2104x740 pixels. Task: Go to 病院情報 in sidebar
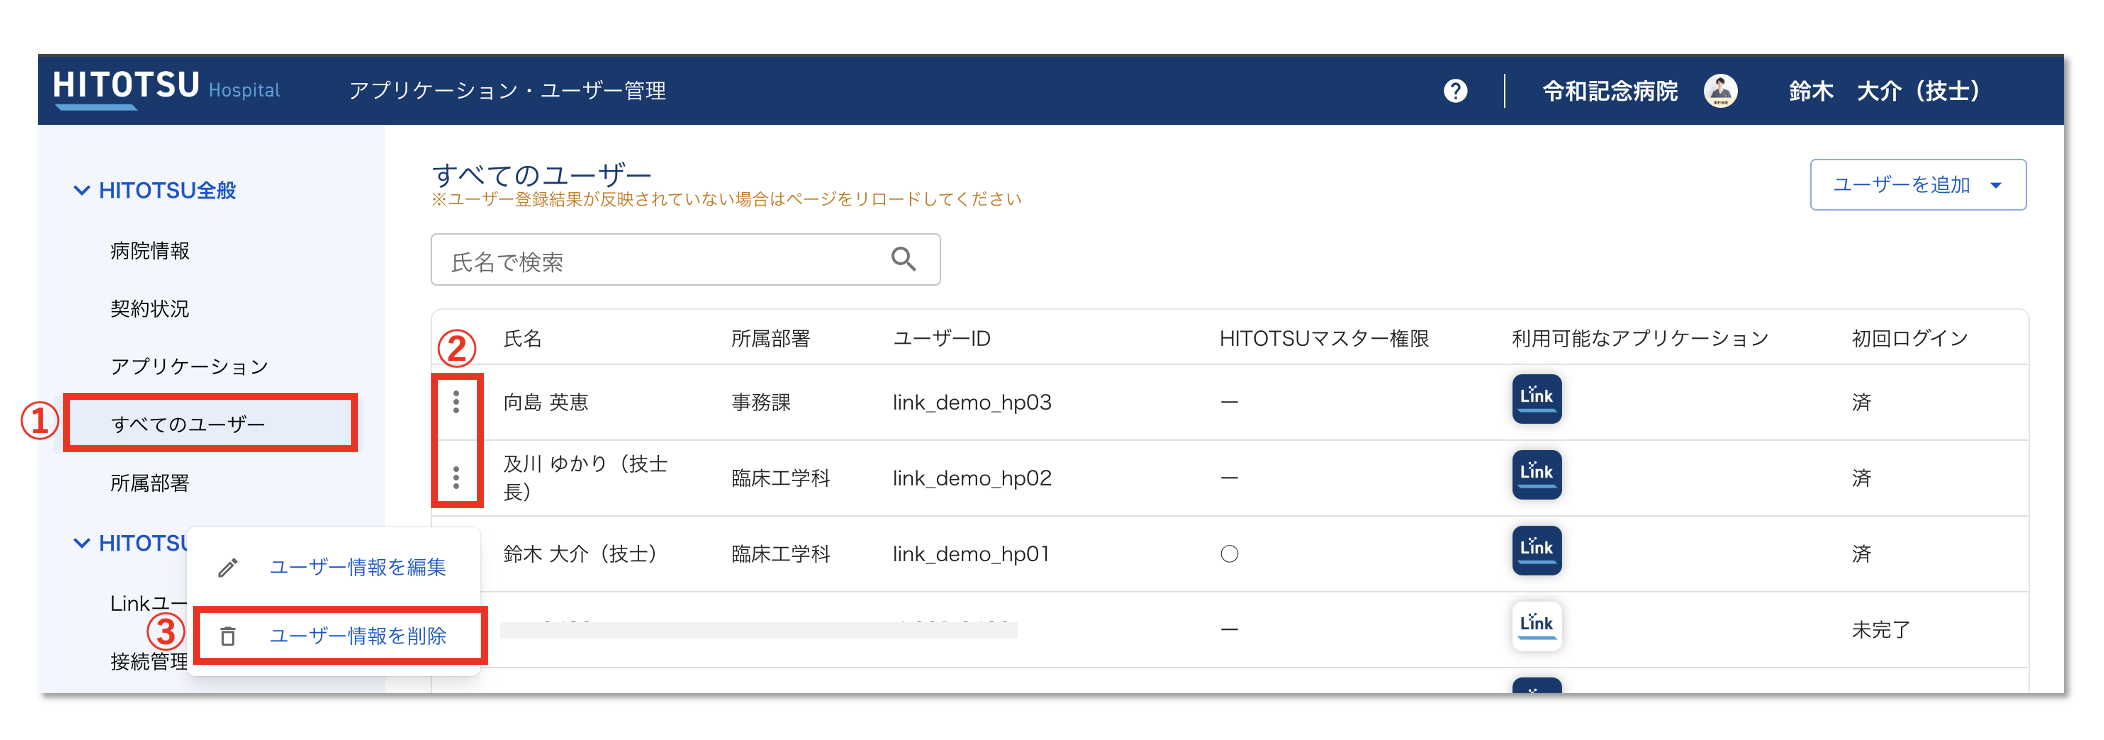point(150,251)
